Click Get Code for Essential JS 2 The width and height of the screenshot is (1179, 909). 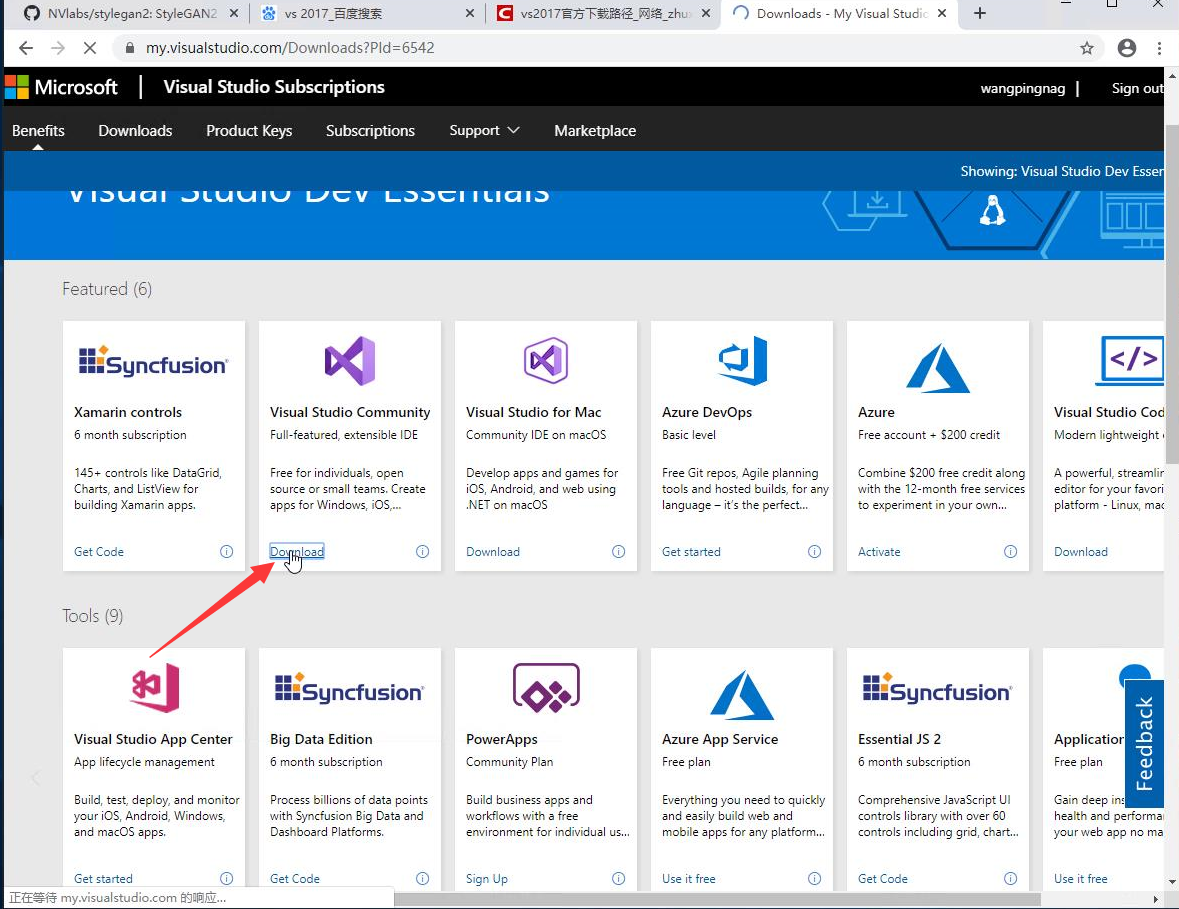[x=883, y=879]
